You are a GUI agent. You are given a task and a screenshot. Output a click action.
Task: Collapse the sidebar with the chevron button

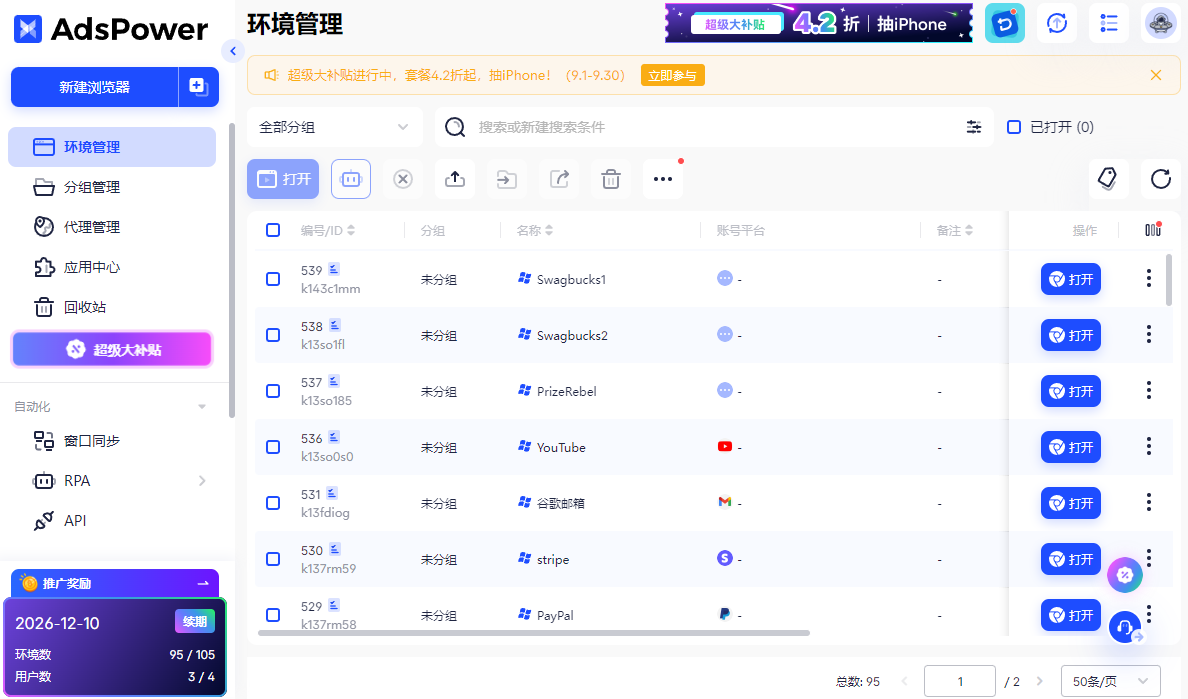click(233, 51)
